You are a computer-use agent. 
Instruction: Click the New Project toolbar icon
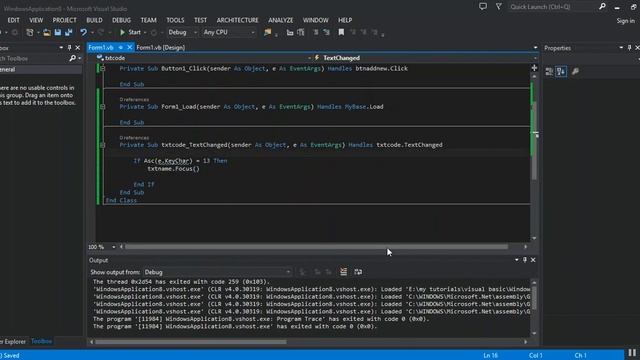[30, 32]
